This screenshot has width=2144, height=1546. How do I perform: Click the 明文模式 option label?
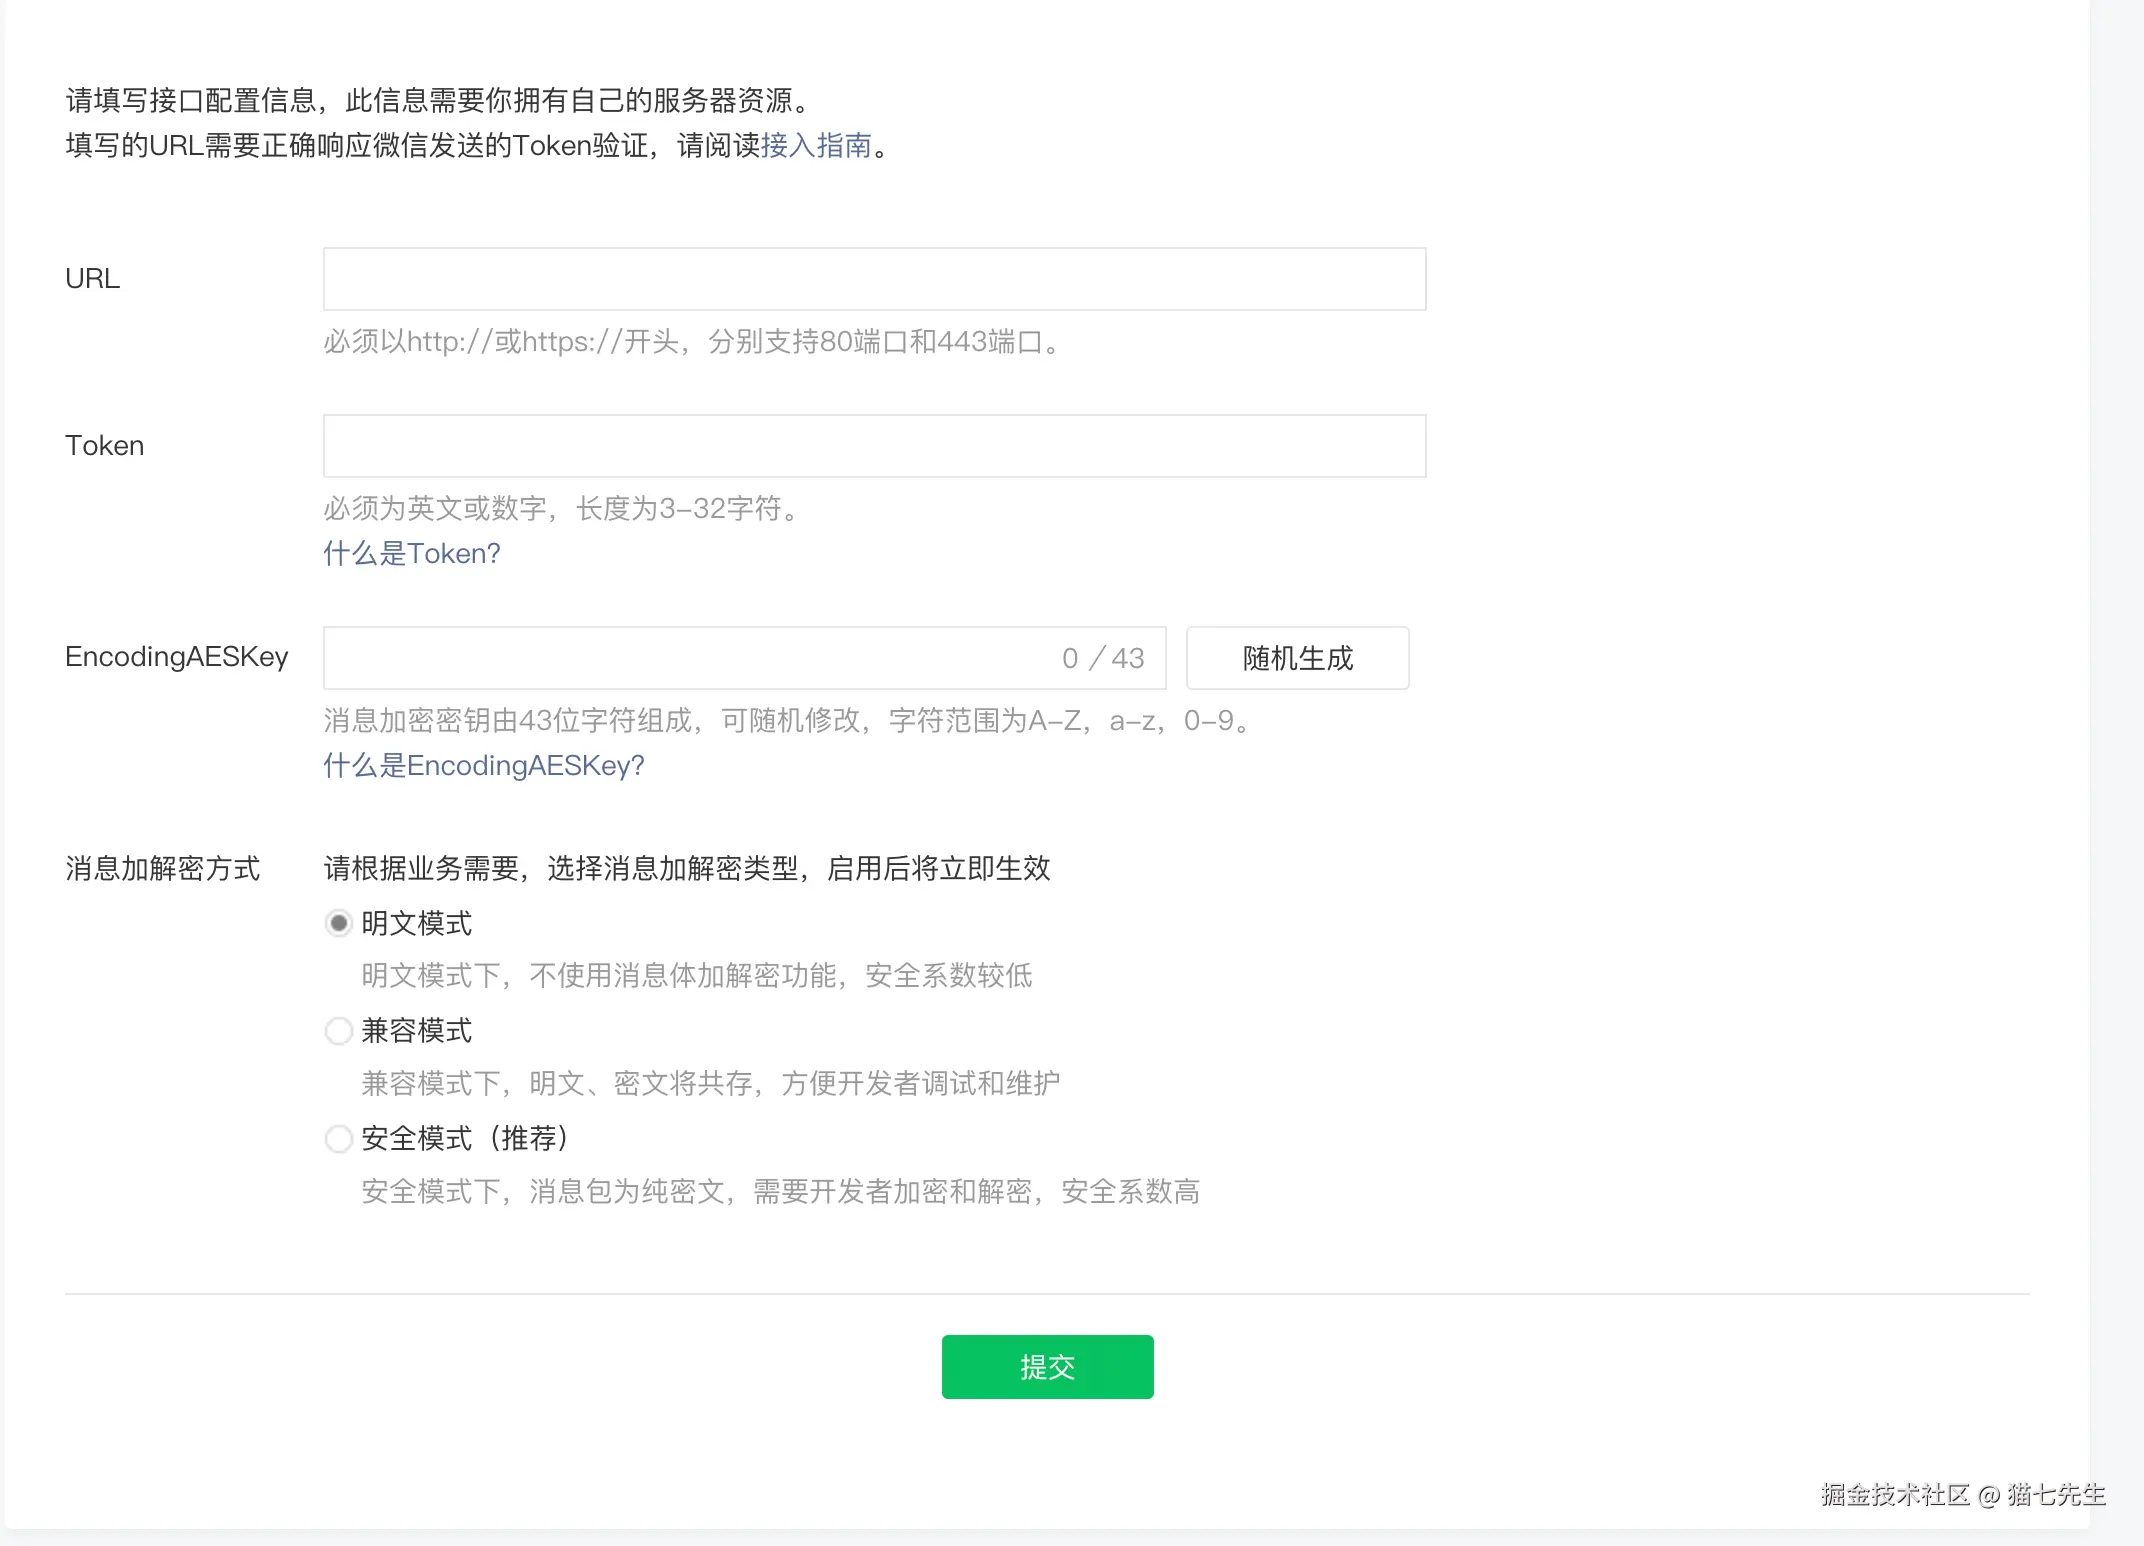point(417,923)
